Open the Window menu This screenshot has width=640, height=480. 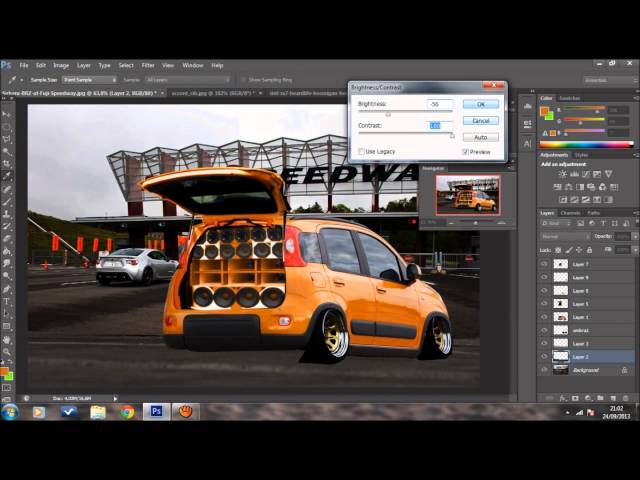(193, 65)
